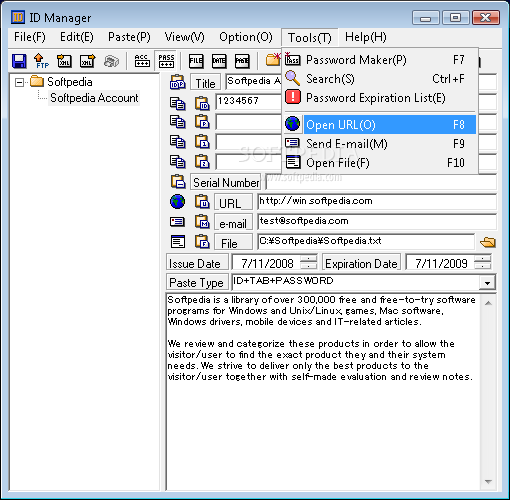Open the Edit(E) menu
The image size is (510, 500).
pos(77,37)
